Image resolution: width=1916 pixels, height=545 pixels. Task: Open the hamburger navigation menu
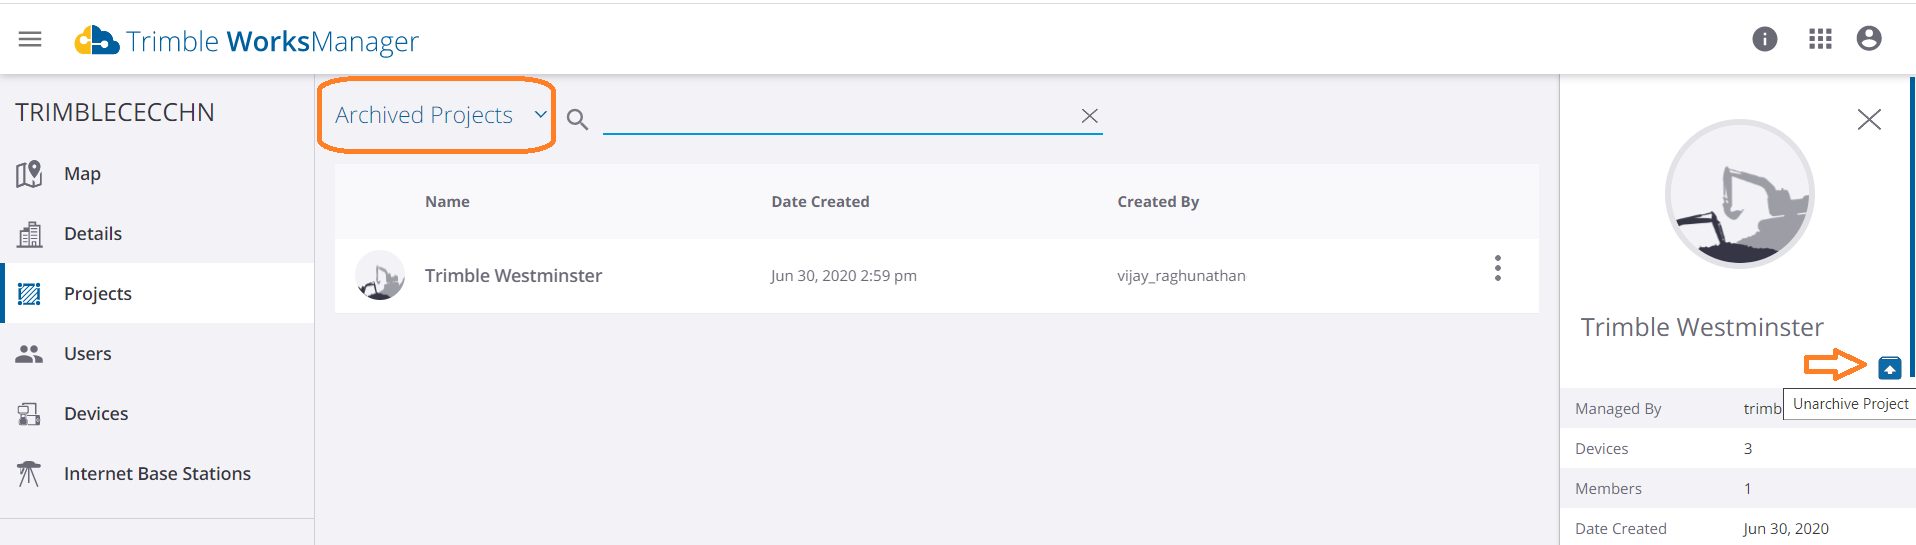(30, 39)
